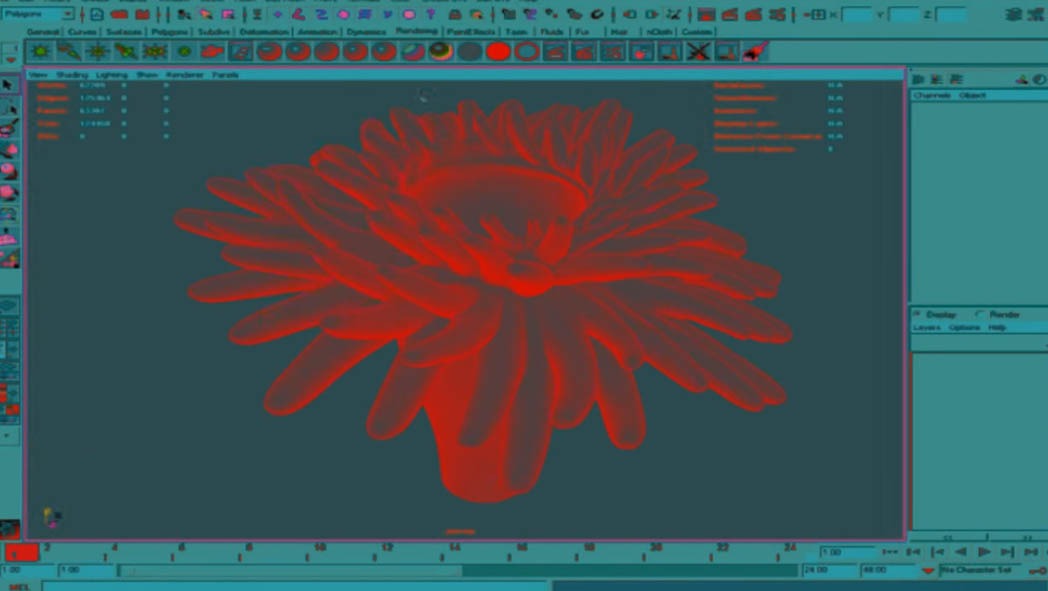Switch to the Dynamics shelf tab

click(x=366, y=31)
